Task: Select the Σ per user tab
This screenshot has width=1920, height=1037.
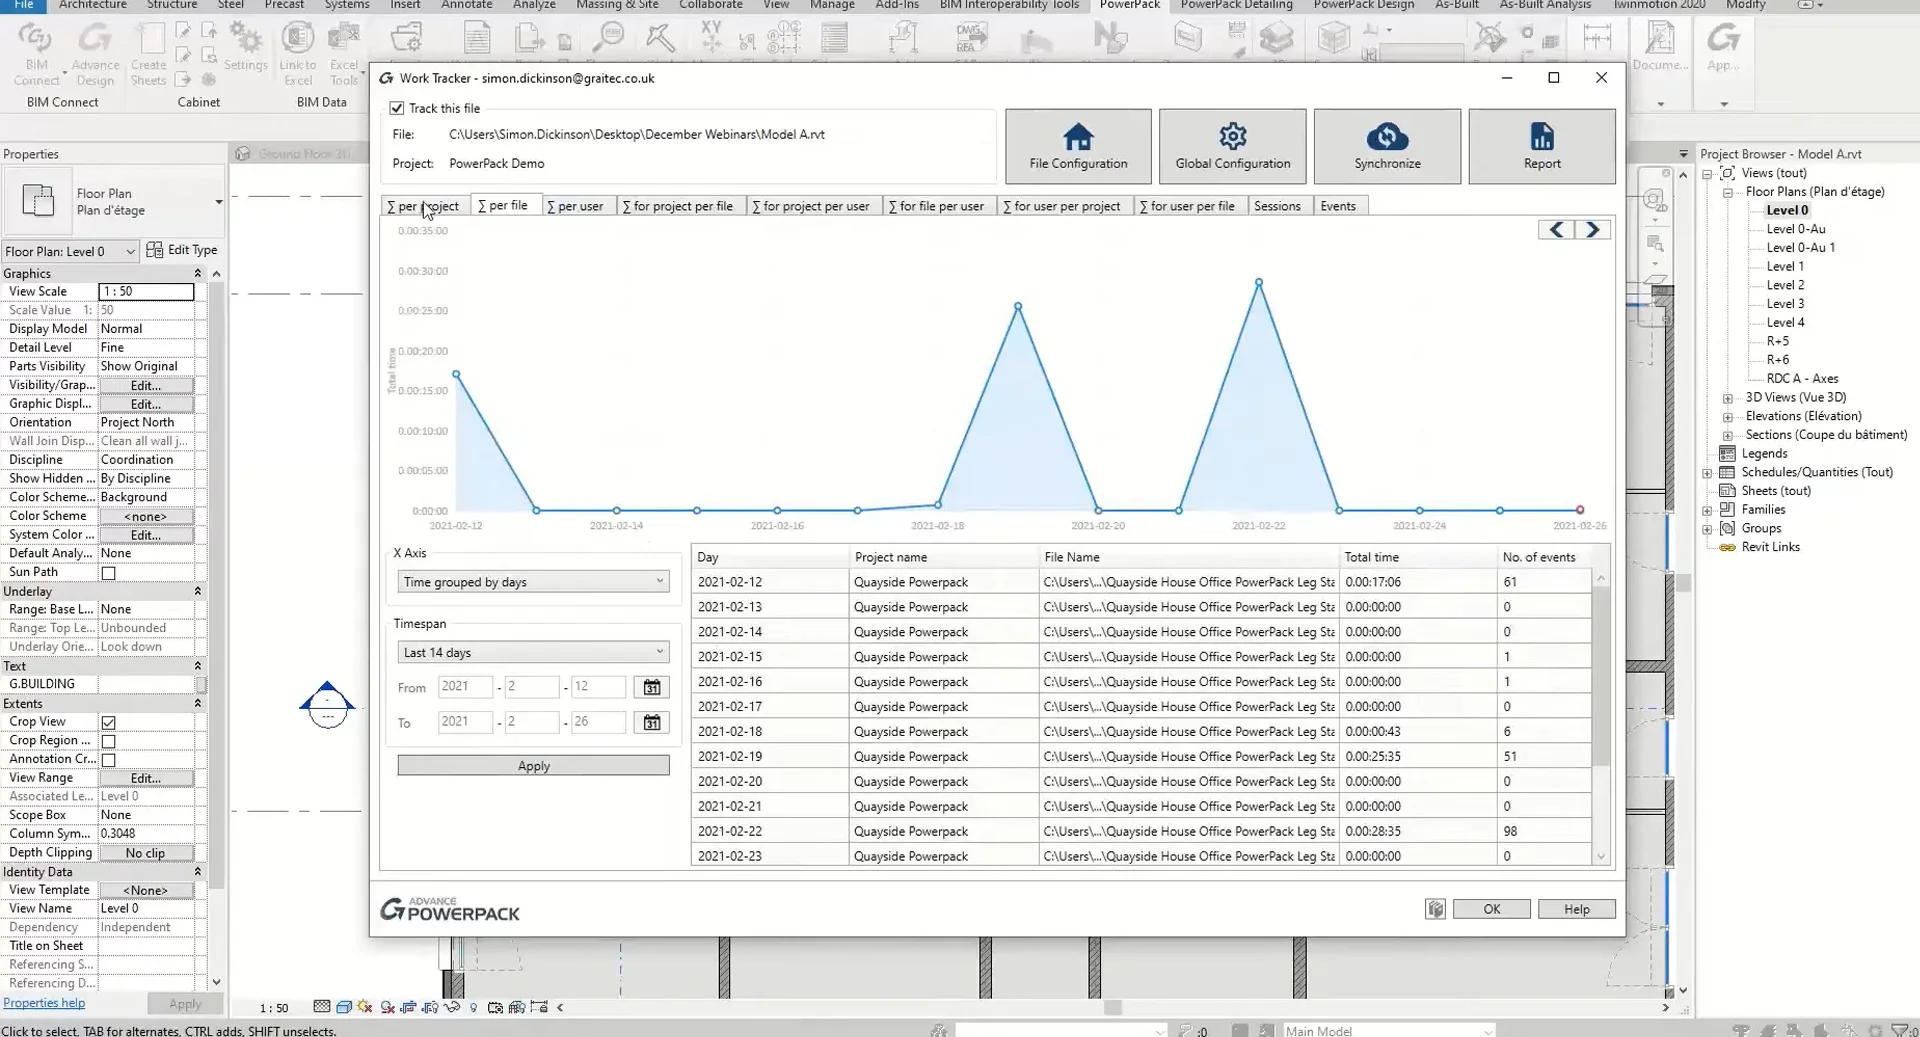Action: 575,206
